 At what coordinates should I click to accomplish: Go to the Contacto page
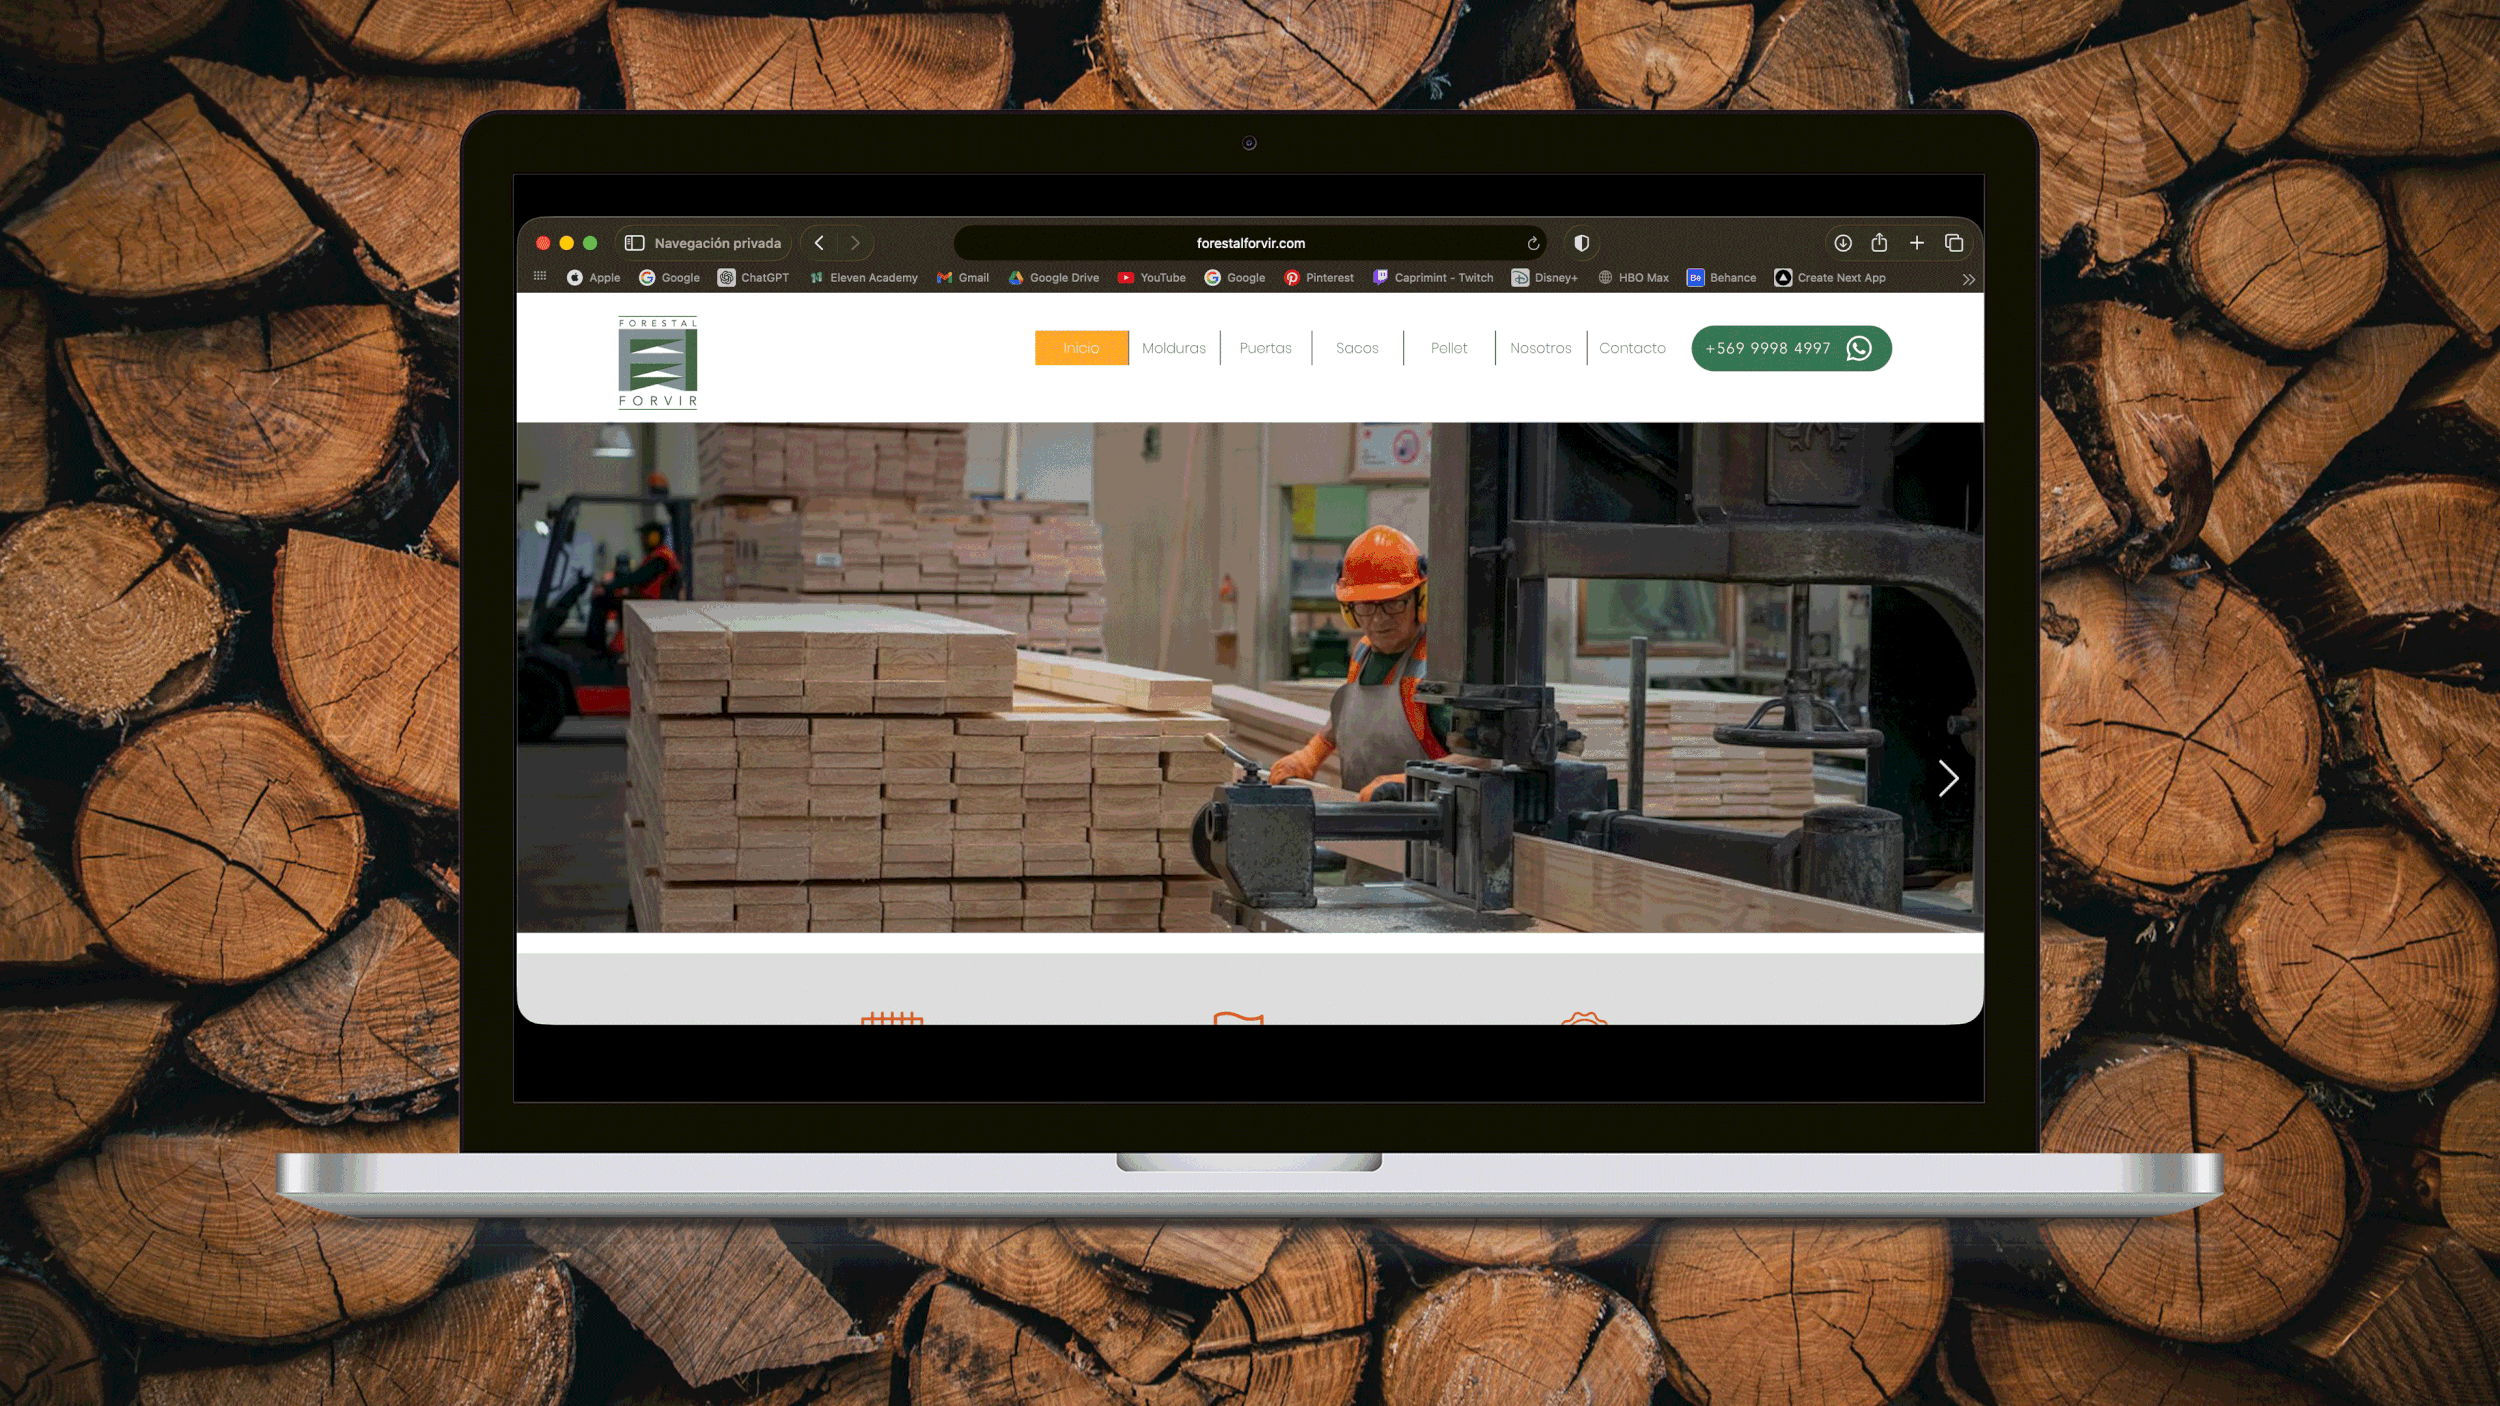coord(1631,348)
